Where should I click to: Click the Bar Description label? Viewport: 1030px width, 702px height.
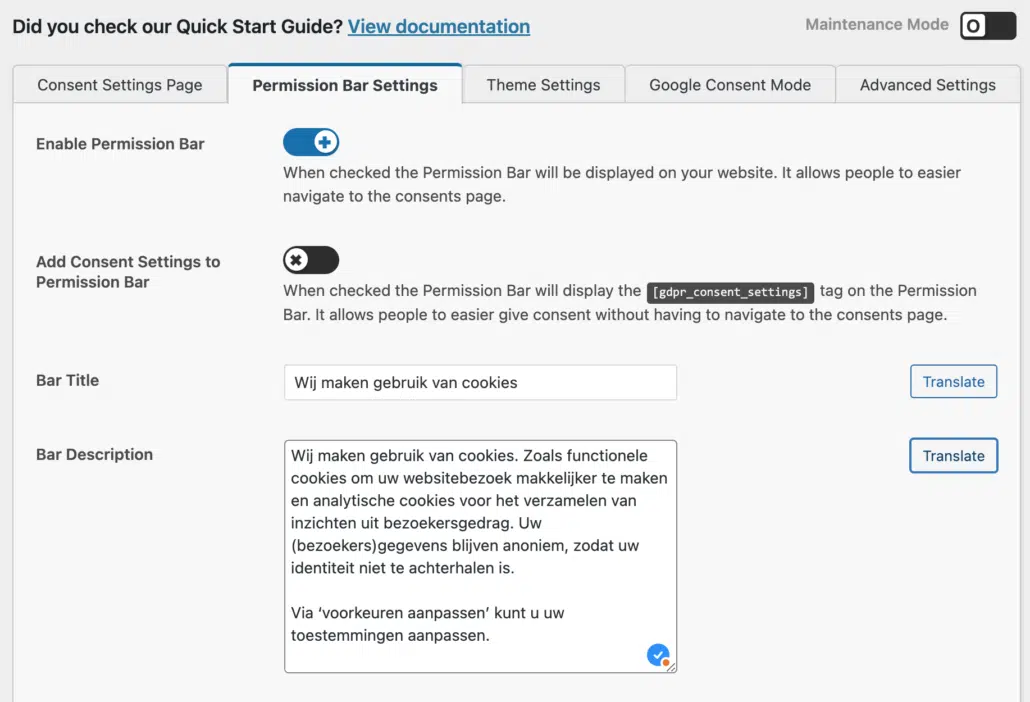(x=95, y=454)
